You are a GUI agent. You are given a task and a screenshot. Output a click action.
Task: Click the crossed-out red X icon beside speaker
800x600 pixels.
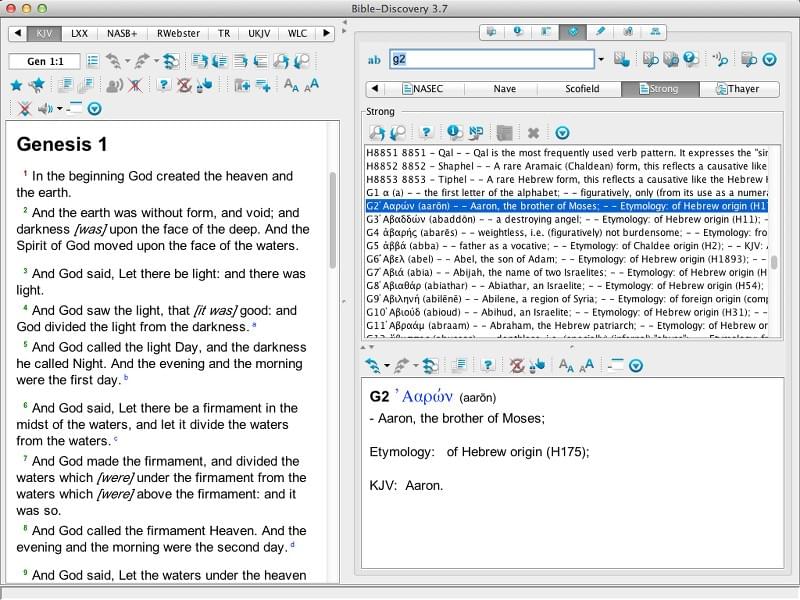pyautogui.click(x=135, y=85)
